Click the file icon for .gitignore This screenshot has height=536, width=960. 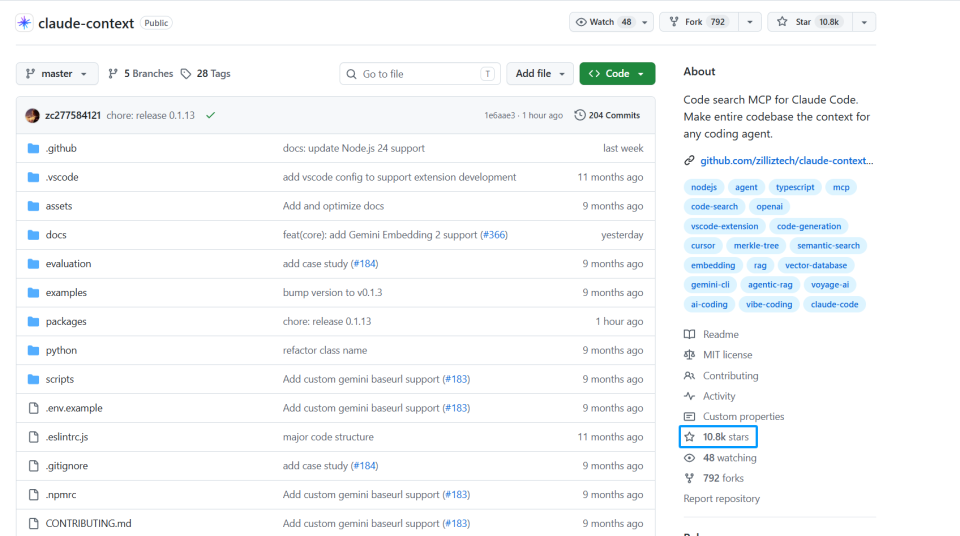34,466
